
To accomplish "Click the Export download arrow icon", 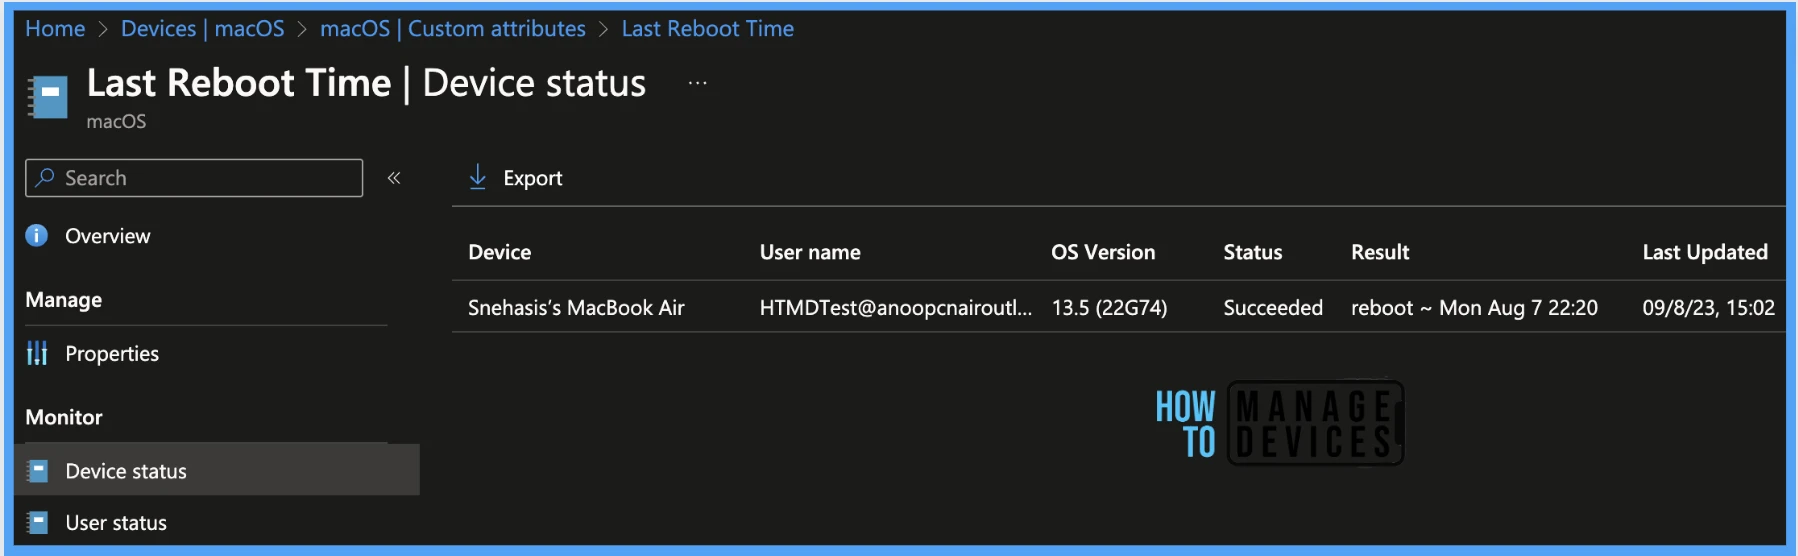I will click(478, 177).
